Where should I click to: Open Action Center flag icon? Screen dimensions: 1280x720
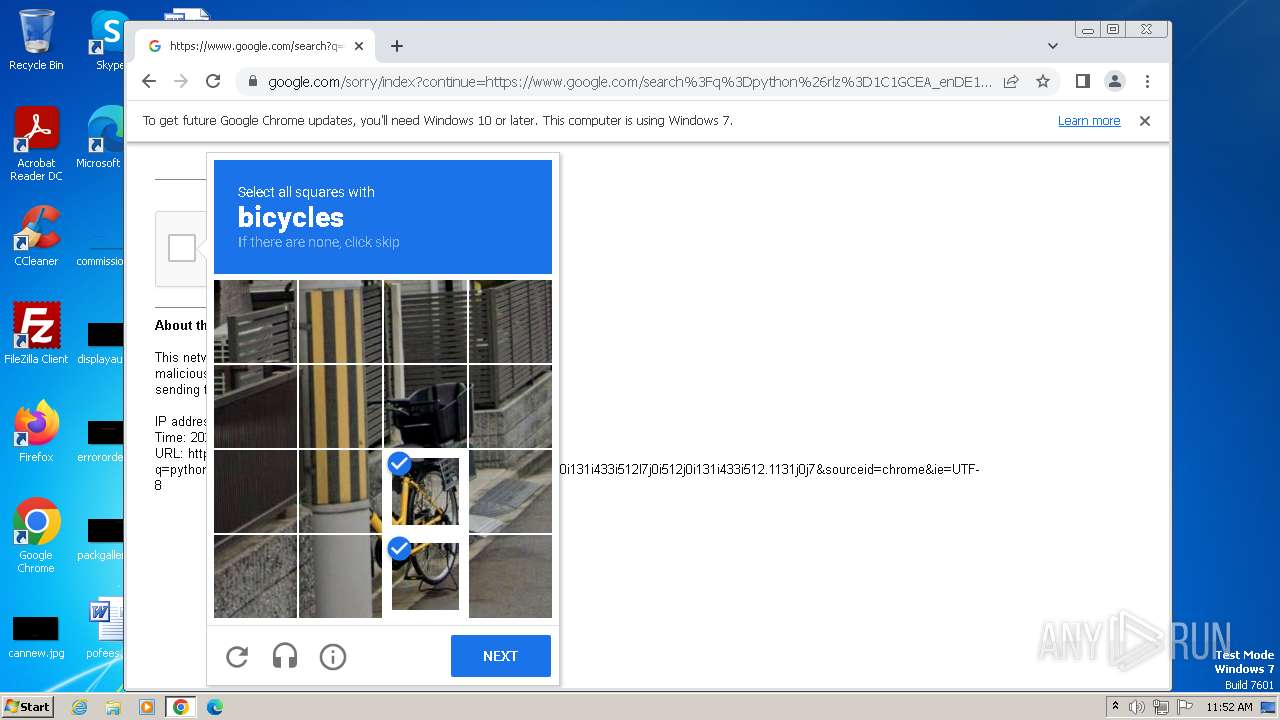[x=1183, y=707]
